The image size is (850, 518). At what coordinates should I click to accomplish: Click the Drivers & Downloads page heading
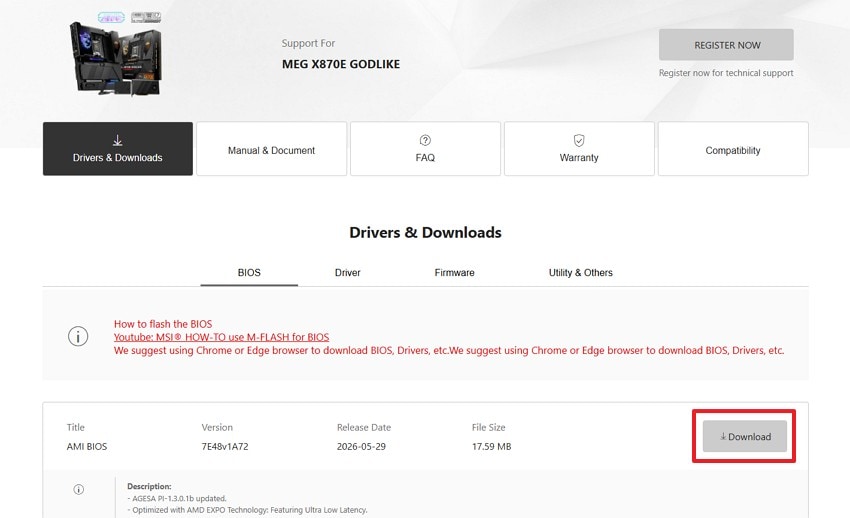[426, 232]
